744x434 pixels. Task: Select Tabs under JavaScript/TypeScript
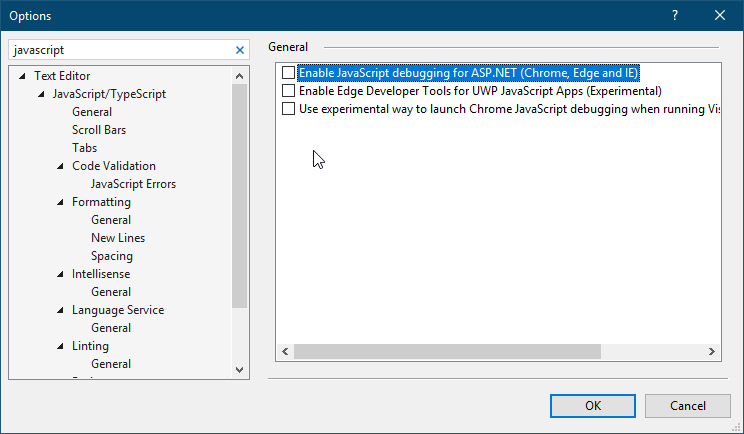pyautogui.click(x=84, y=148)
